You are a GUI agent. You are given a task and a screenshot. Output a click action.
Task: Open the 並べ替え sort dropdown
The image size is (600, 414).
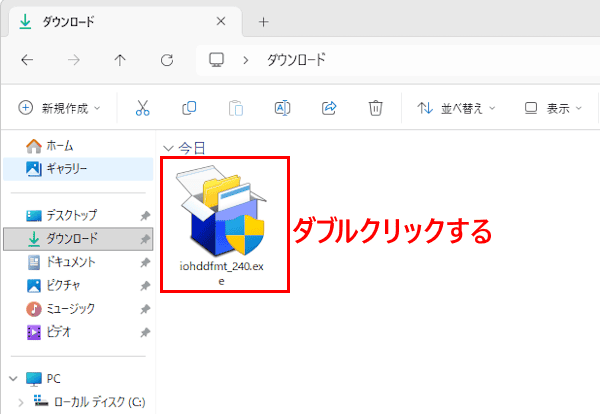coord(456,108)
